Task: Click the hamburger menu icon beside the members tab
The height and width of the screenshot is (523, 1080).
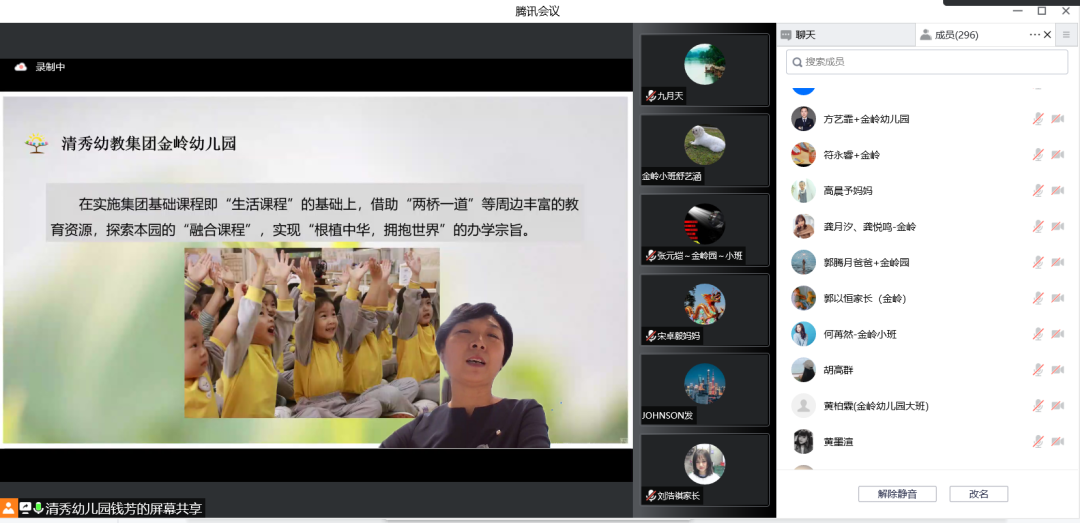Action: click(x=1066, y=35)
